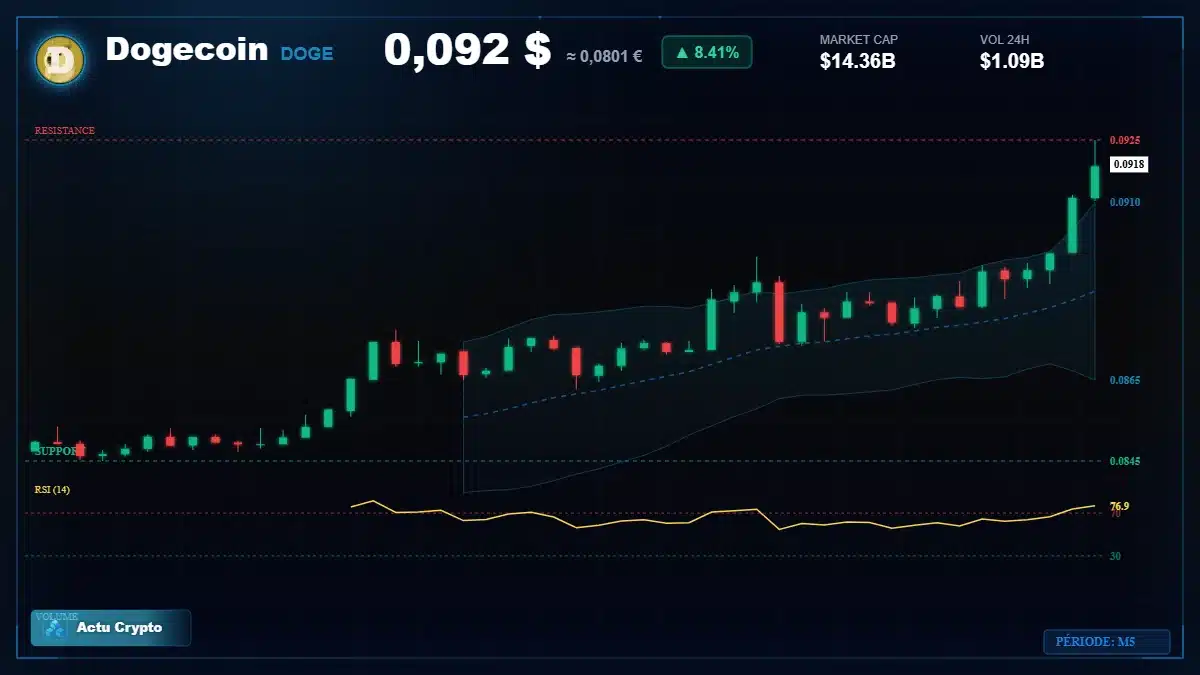Screen dimensions: 1200x675
Task: Click the 8.41% change badge
Action: coord(707,53)
